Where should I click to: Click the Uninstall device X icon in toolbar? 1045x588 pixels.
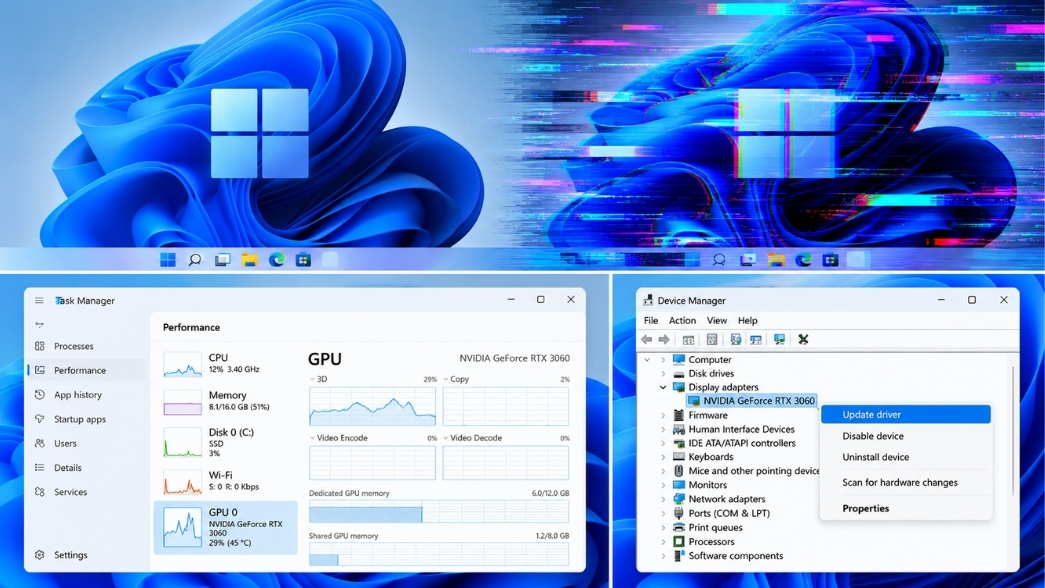point(803,340)
